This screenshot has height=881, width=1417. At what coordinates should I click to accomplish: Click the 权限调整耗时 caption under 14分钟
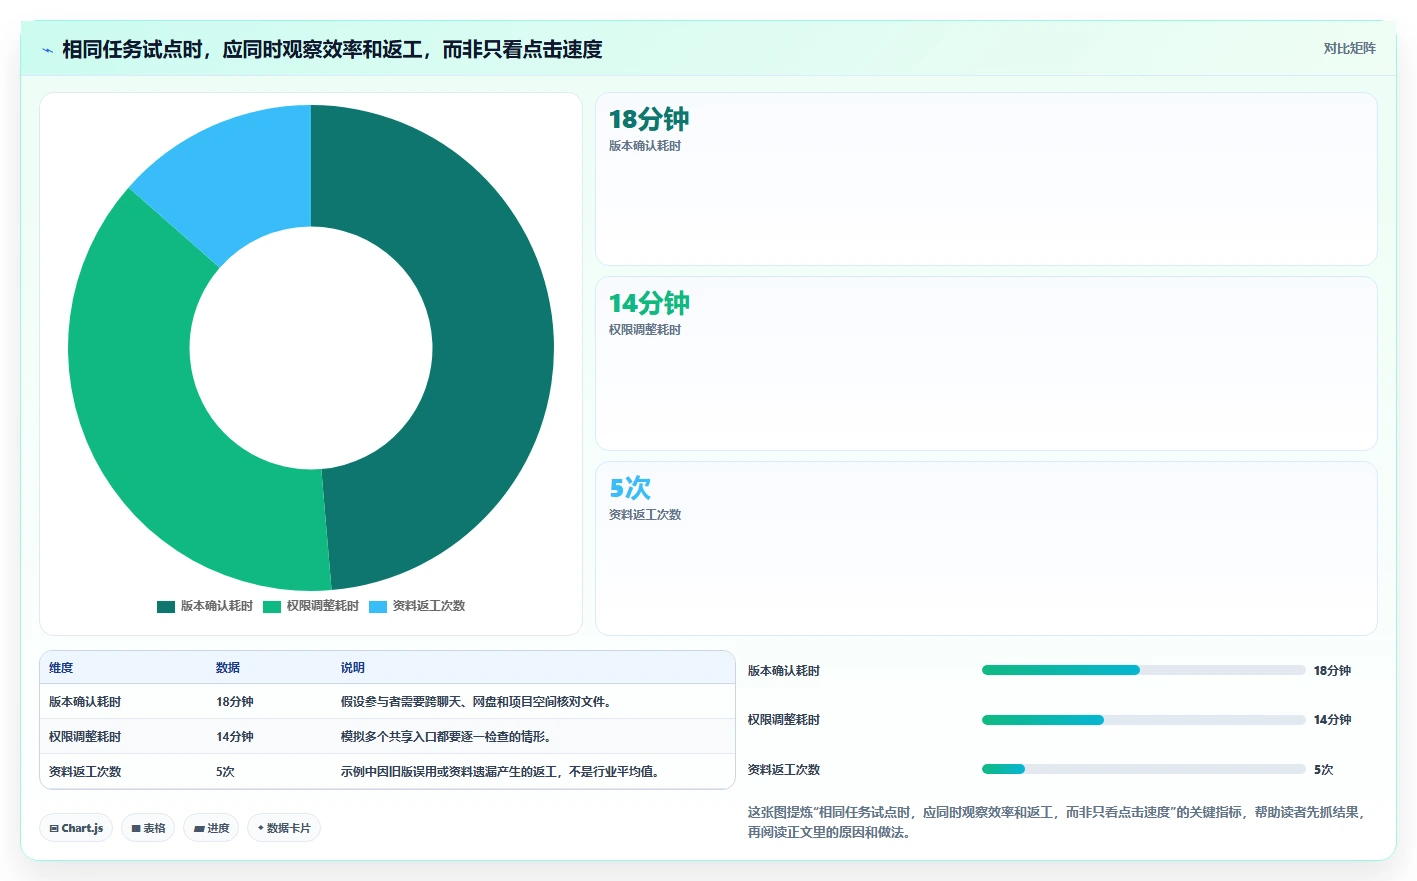click(645, 330)
